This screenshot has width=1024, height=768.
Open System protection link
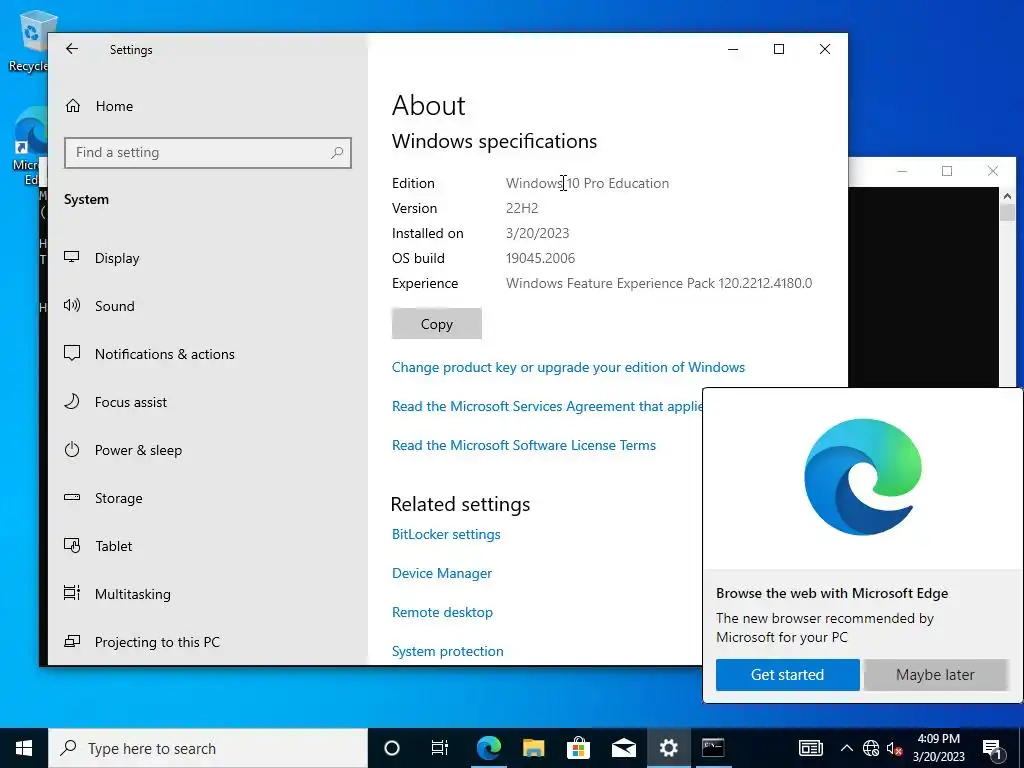tap(447, 652)
